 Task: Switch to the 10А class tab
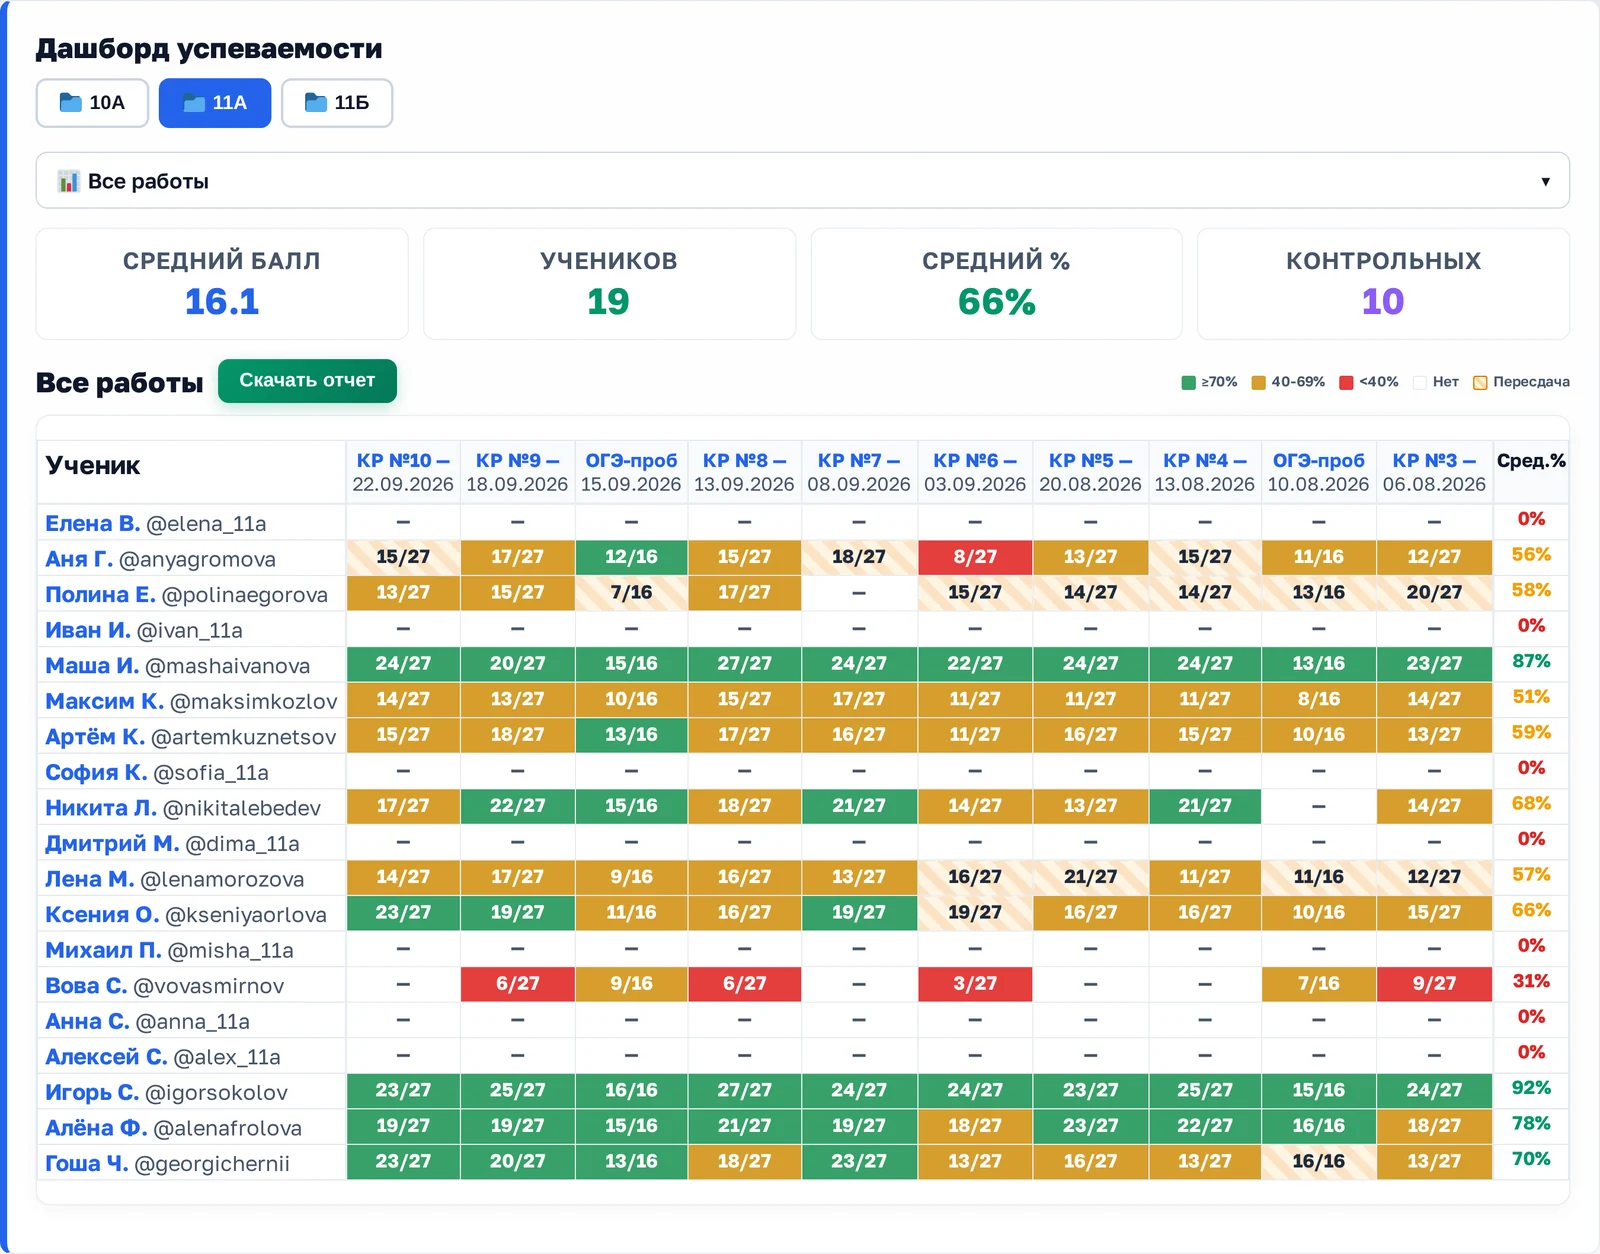[92, 103]
